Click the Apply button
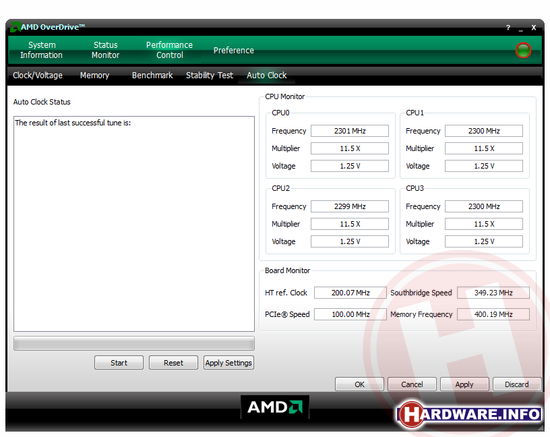Screen dimensions: 550x437 pos(464,384)
